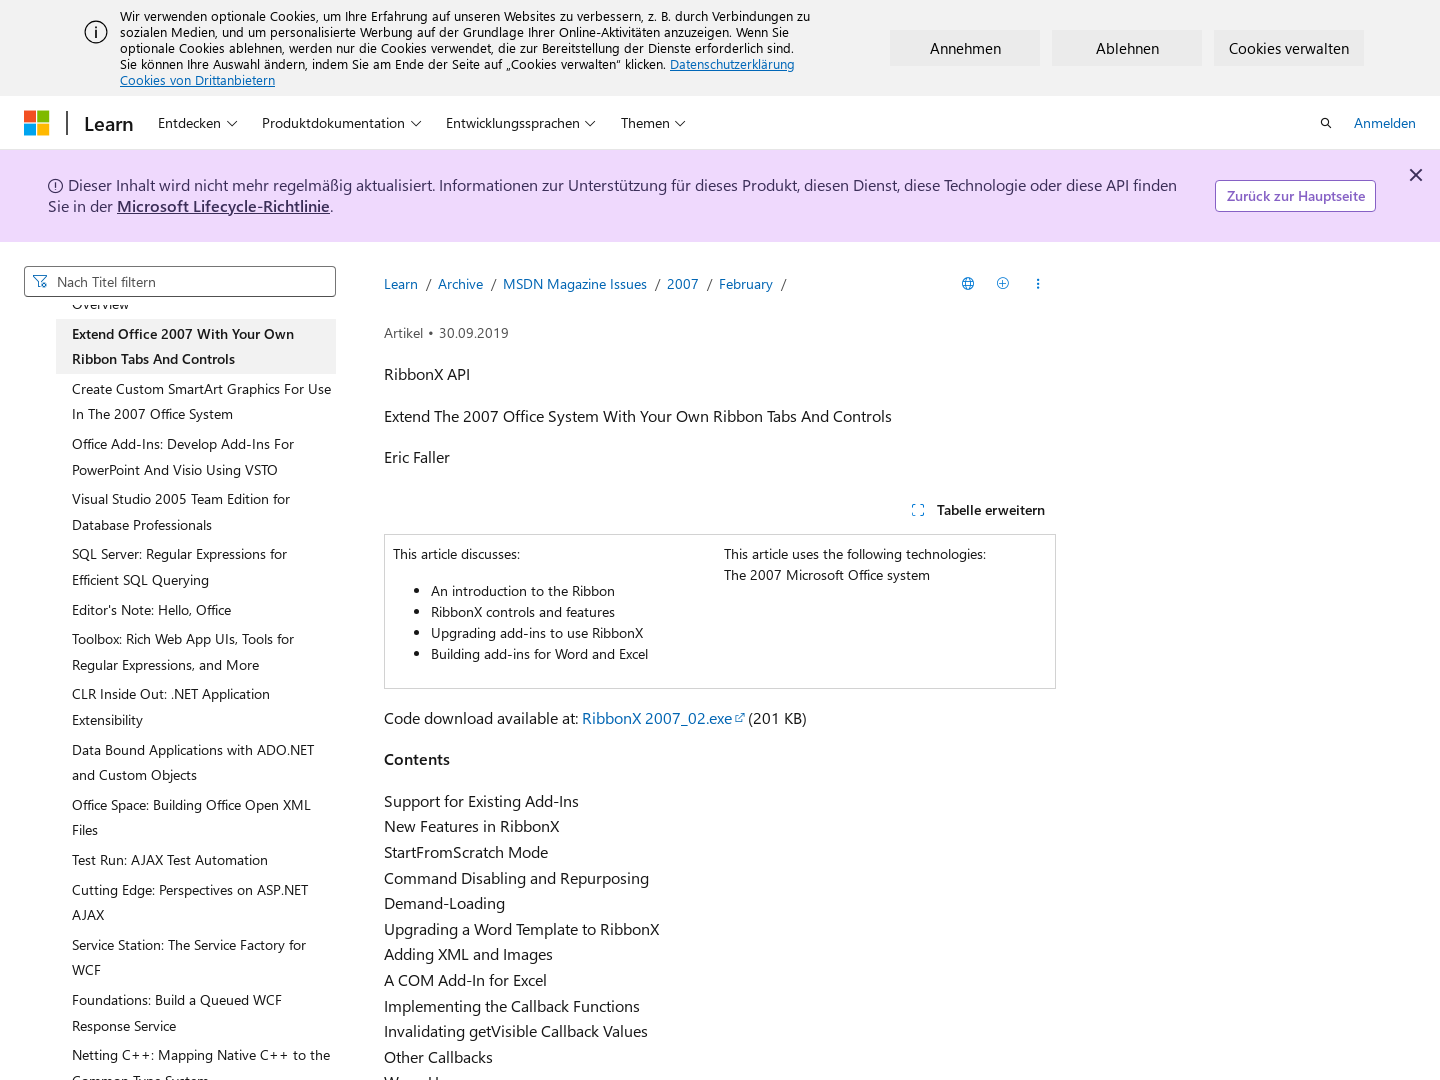The image size is (1440, 1080).
Task: Decline cookies with Ablehnen
Action: pyautogui.click(x=1127, y=48)
